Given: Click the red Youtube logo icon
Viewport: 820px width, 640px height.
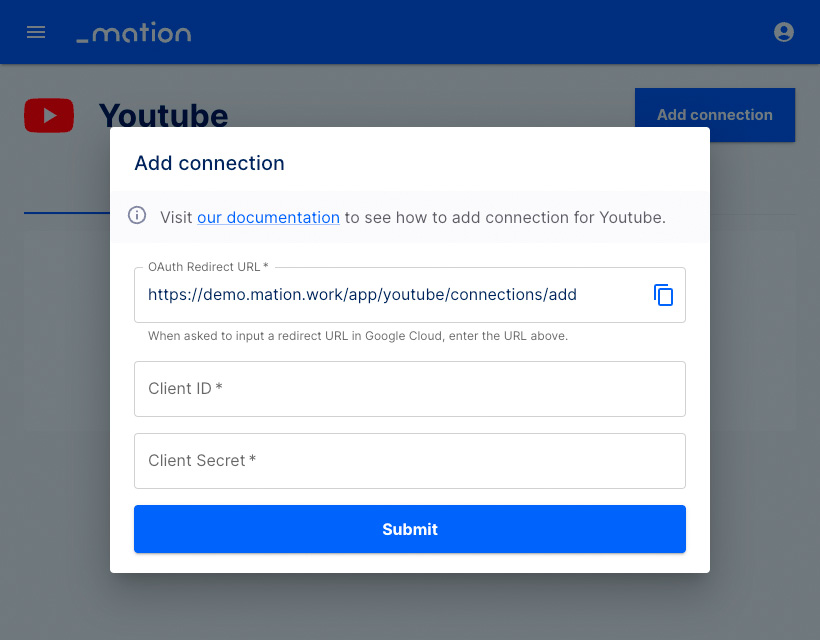Looking at the screenshot, I should [x=49, y=115].
